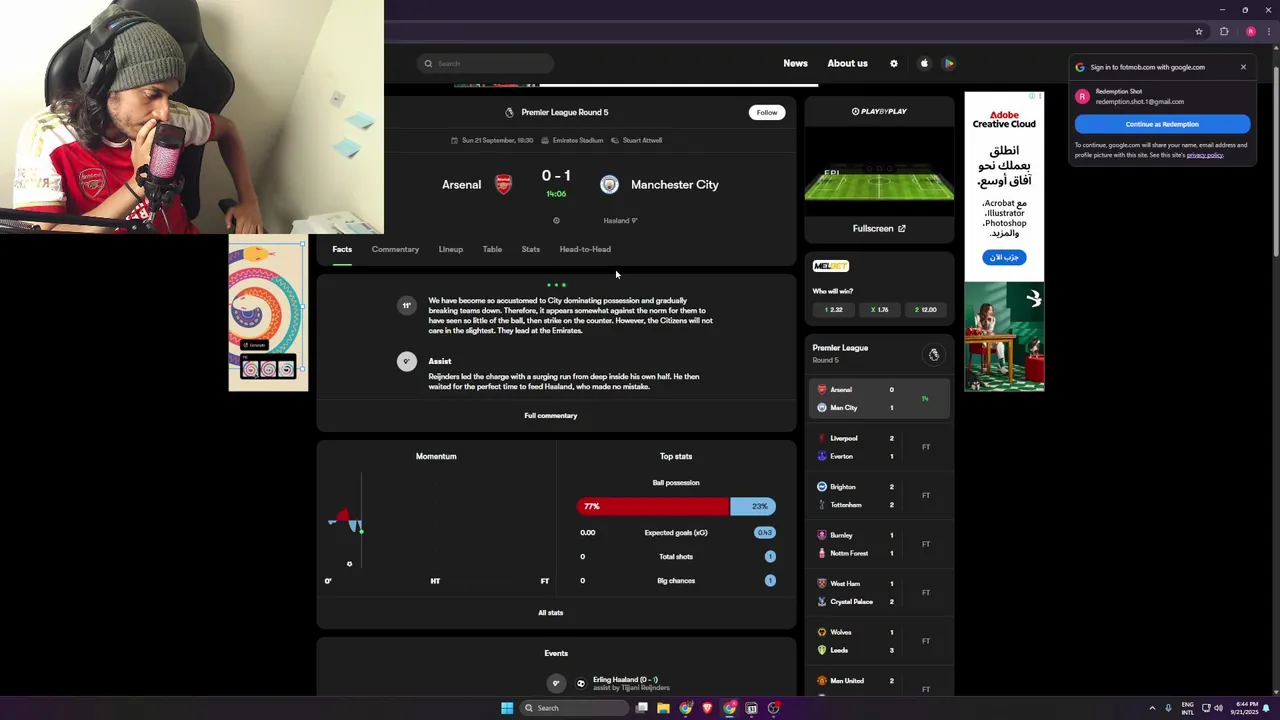Open the system clock 6:44 PM
Image resolution: width=1280 pixels, height=720 pixels.
(1247, 708)
